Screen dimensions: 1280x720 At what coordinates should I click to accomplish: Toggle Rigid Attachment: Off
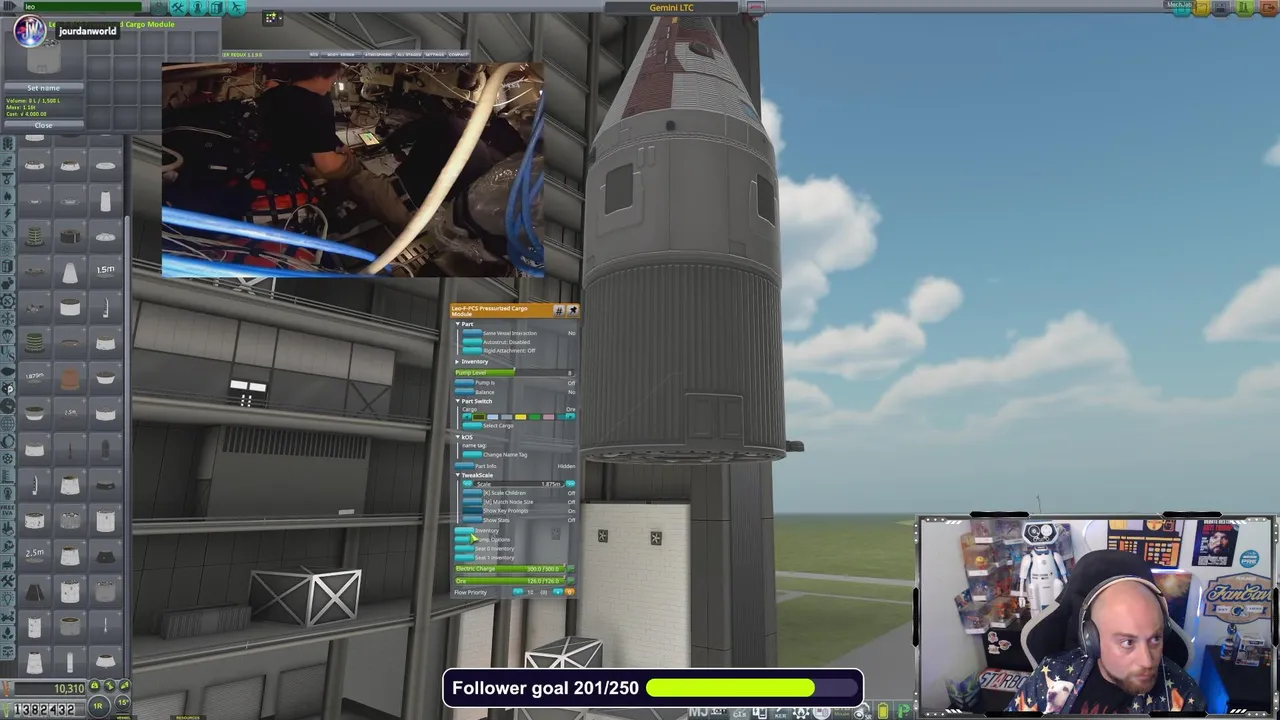[x=472, y=351]
